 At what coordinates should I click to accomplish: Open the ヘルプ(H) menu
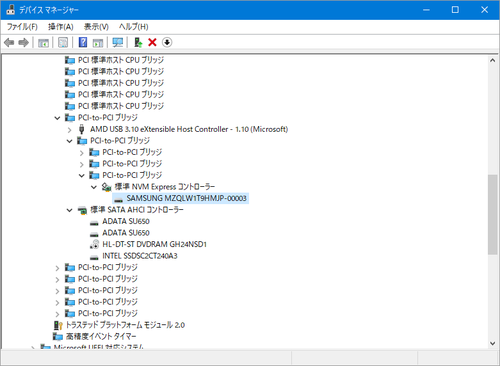coord(133,27)
